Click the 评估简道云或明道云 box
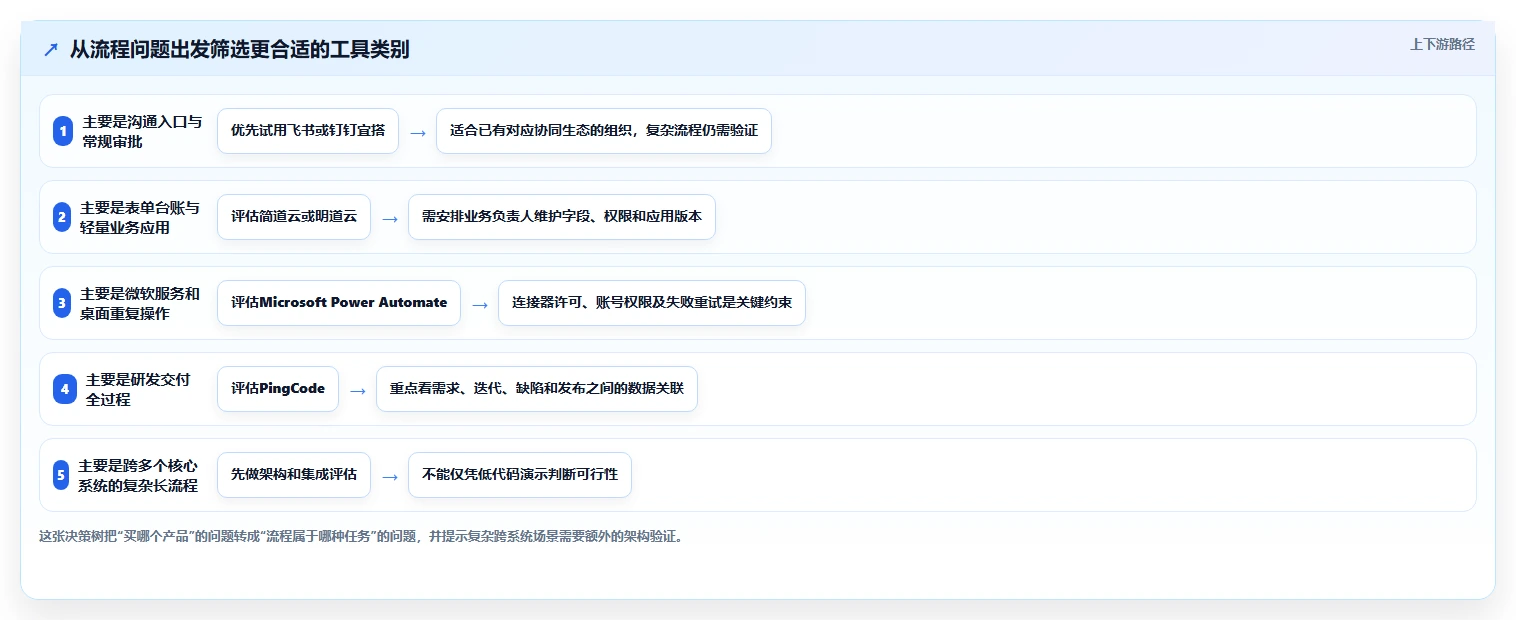 [294, 217]
